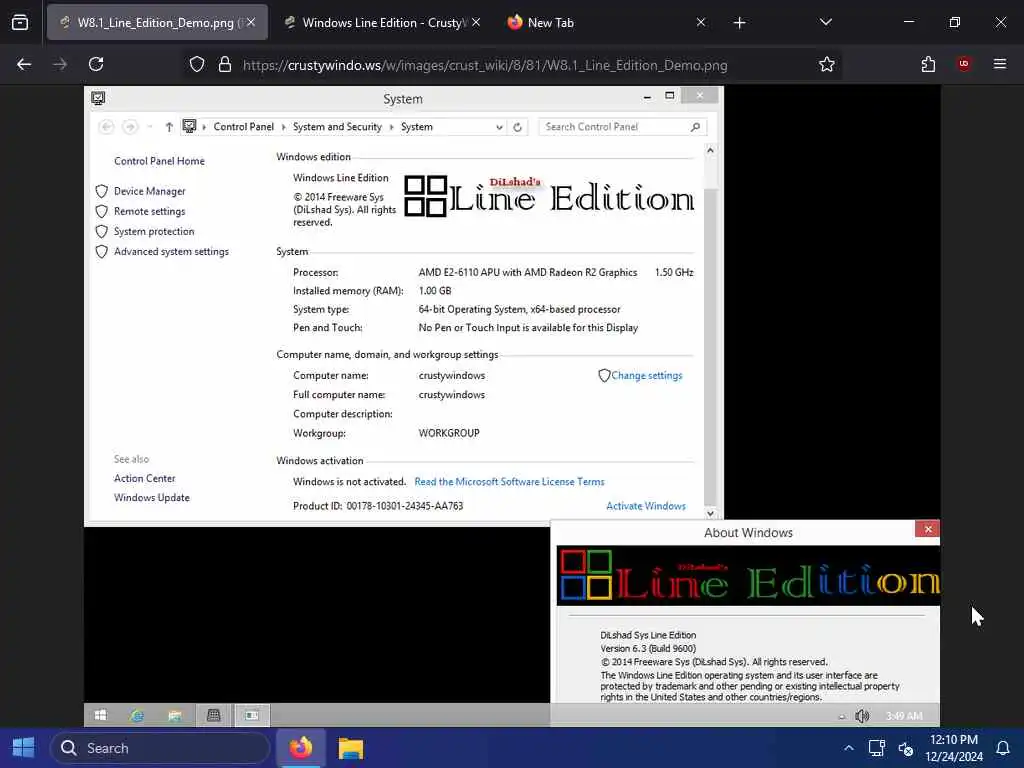Open File Explorer from Windows taskbar
The image size is (1024, 768).
tap(351, 748)
